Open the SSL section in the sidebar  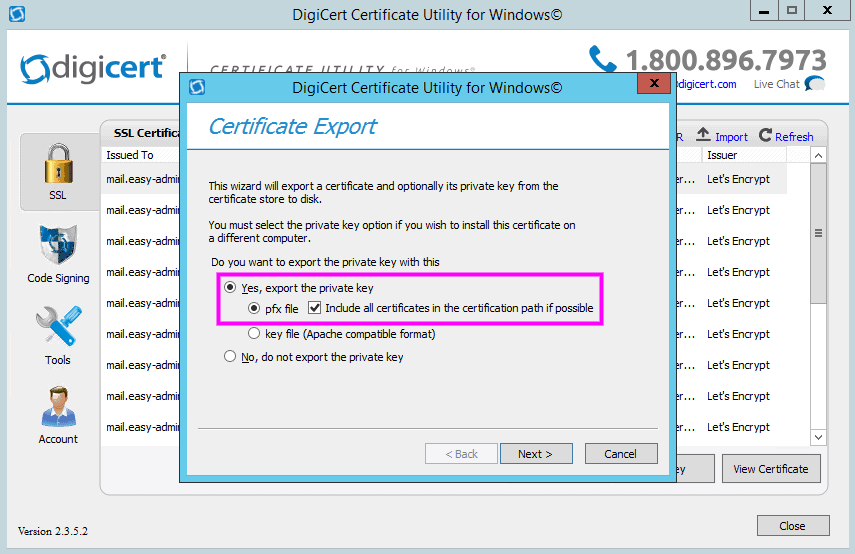(x=58, y=172)
